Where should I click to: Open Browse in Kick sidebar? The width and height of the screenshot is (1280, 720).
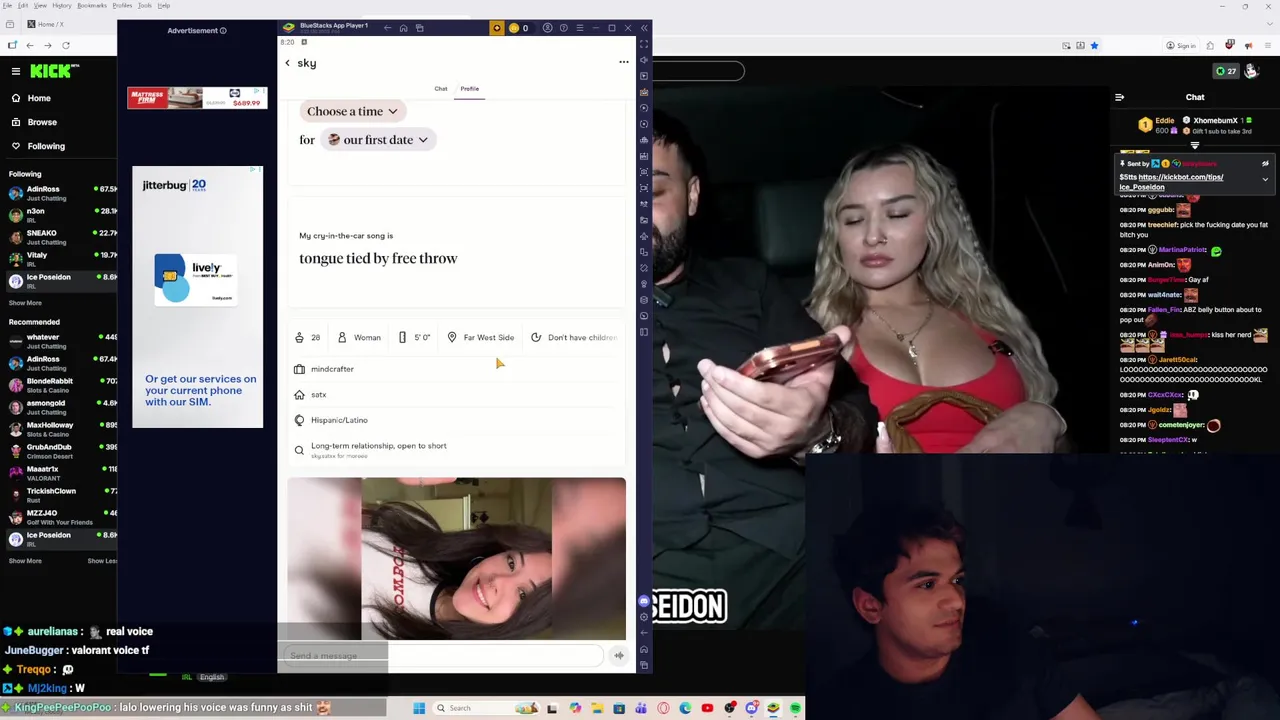pos(34,122)
